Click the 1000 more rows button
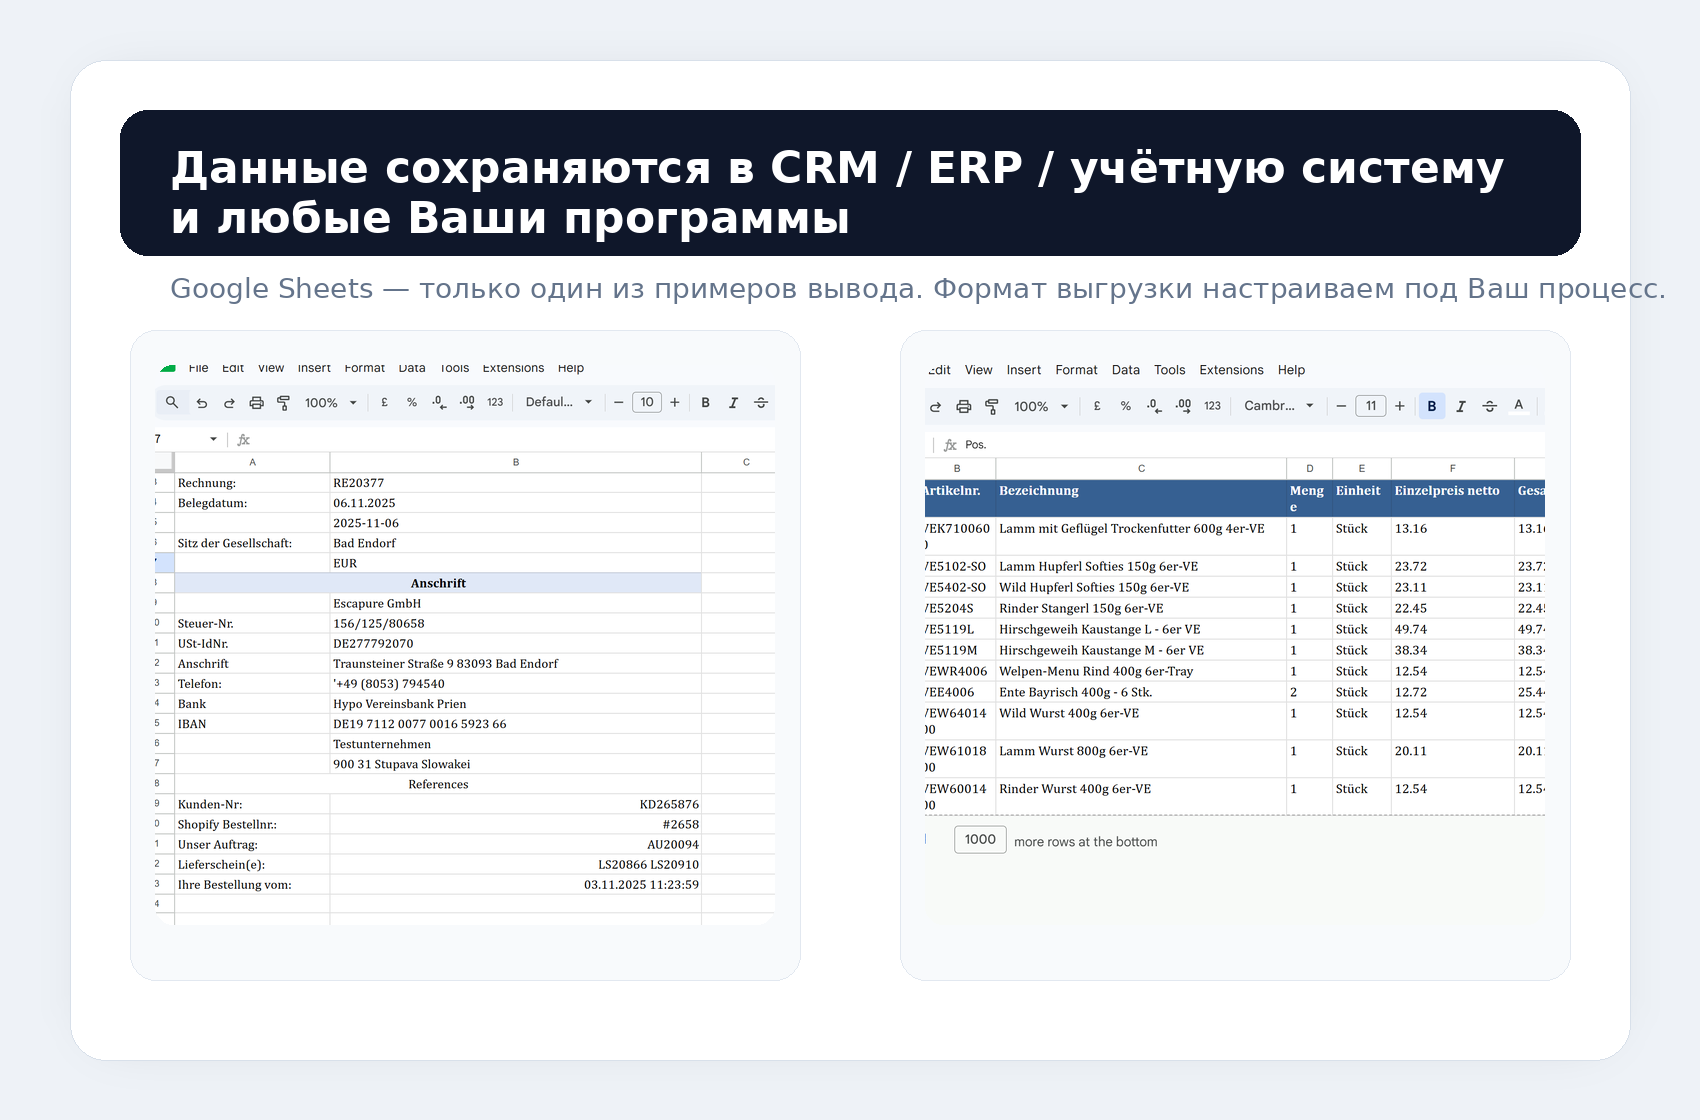This screenshot has width=1700, height=1120. click(x=979, y=840)
